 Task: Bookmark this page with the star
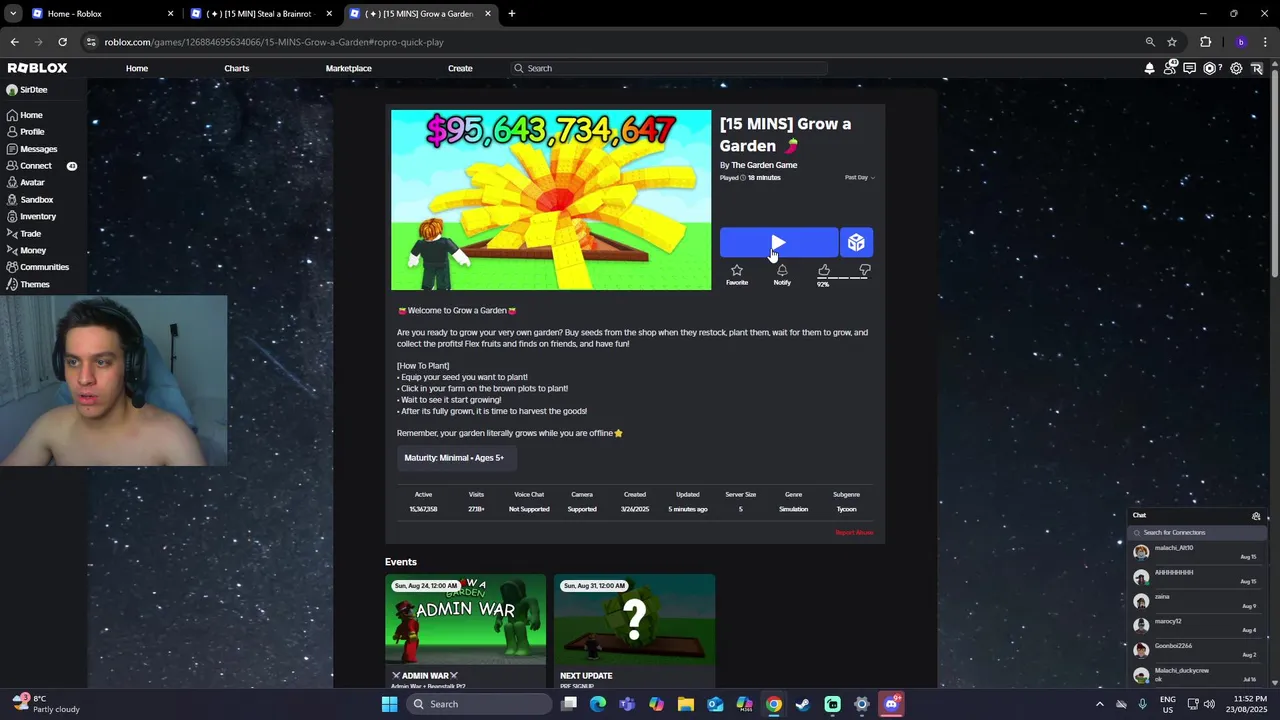[1172, 42]
